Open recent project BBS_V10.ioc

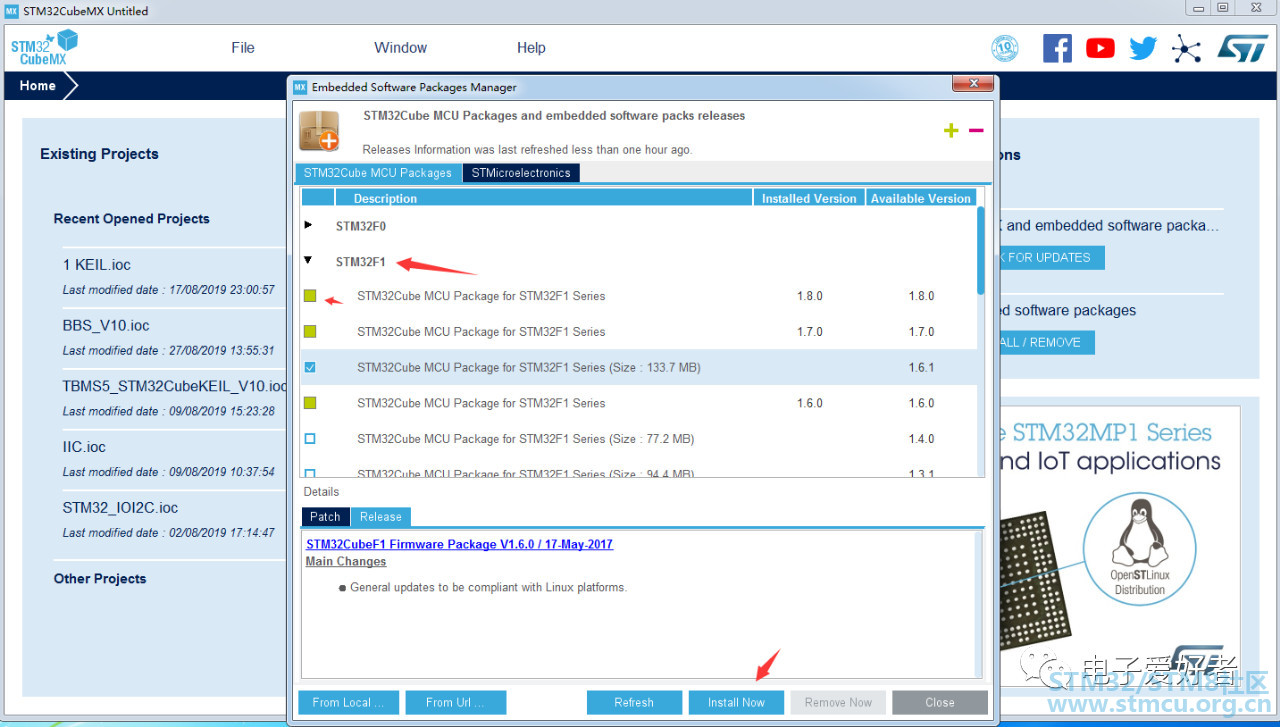coord(106,326)
